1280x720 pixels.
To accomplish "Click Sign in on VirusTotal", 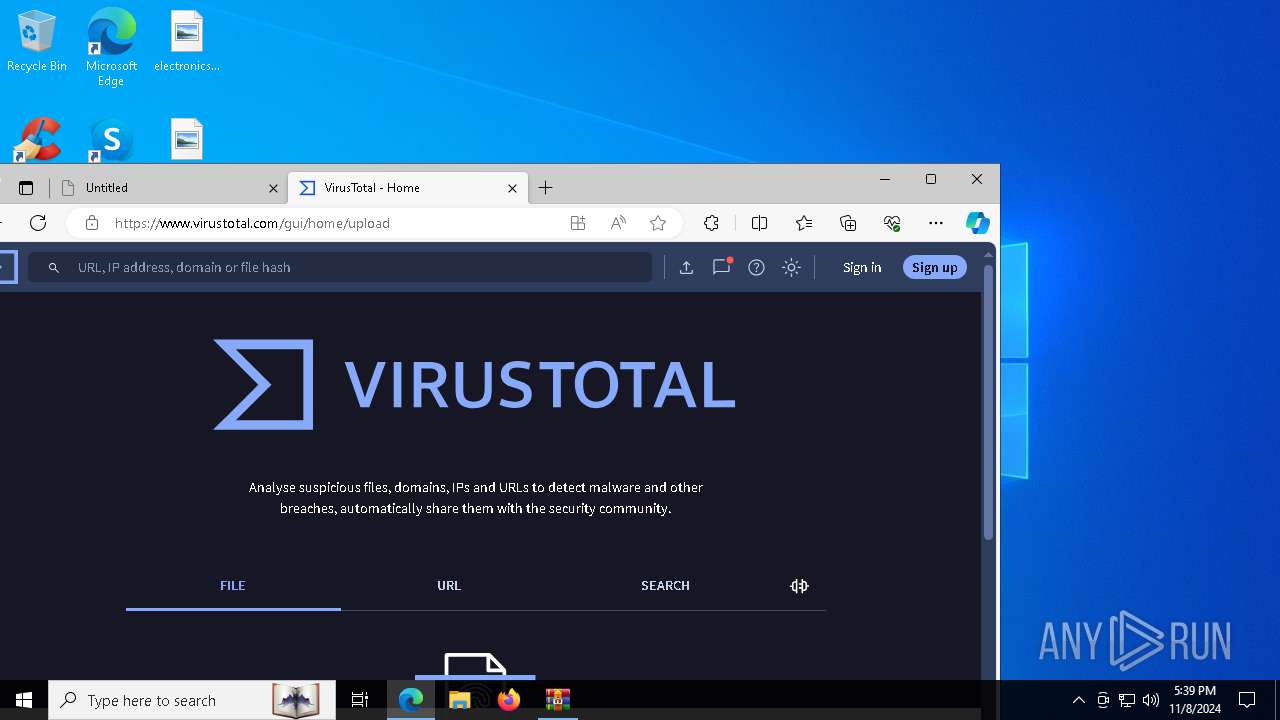I will pos(862,267).
